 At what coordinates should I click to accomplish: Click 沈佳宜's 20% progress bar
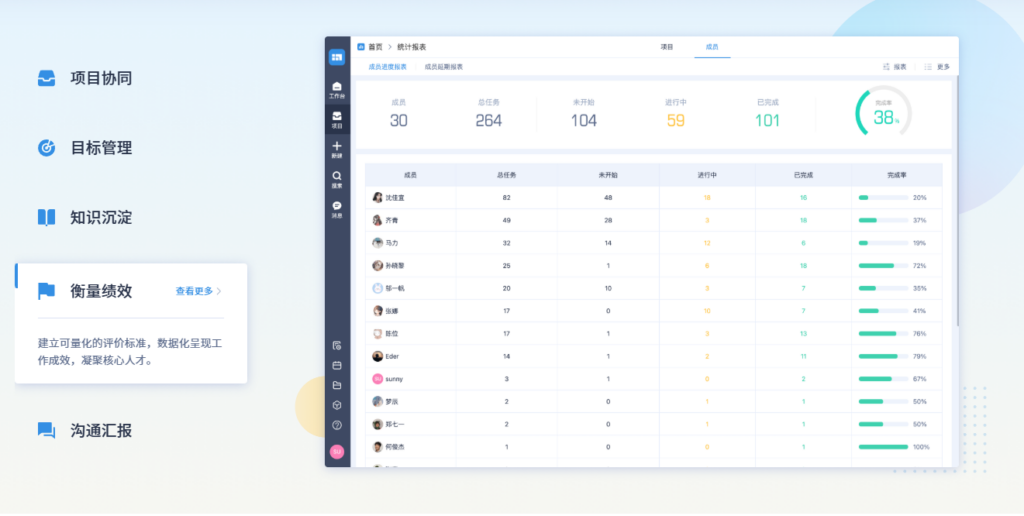pyautogui.click(x=883, y=197)
